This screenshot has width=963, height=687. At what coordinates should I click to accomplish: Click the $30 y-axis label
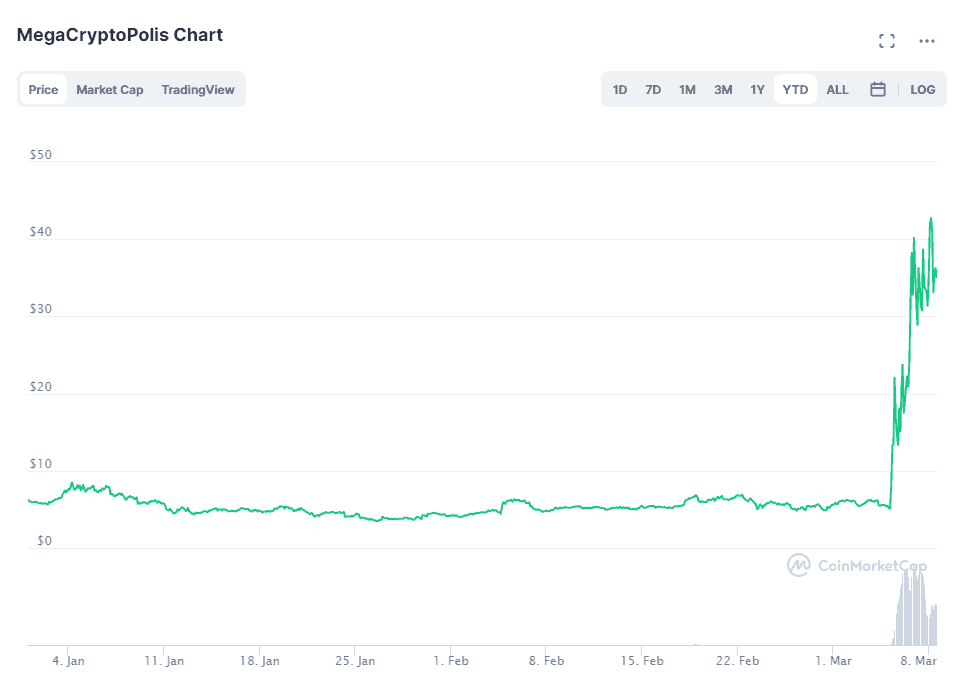[41, 309]
